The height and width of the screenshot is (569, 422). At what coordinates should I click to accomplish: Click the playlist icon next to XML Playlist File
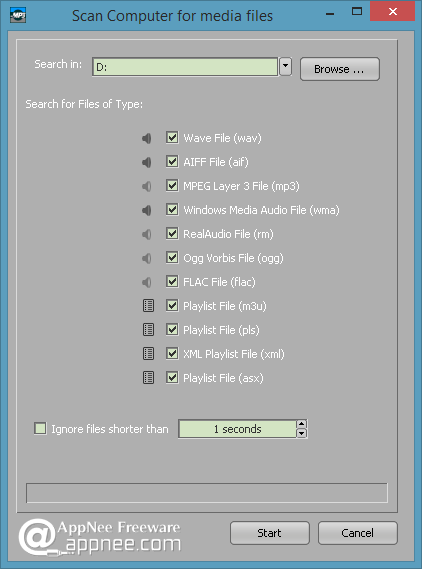tap(148, 354)
